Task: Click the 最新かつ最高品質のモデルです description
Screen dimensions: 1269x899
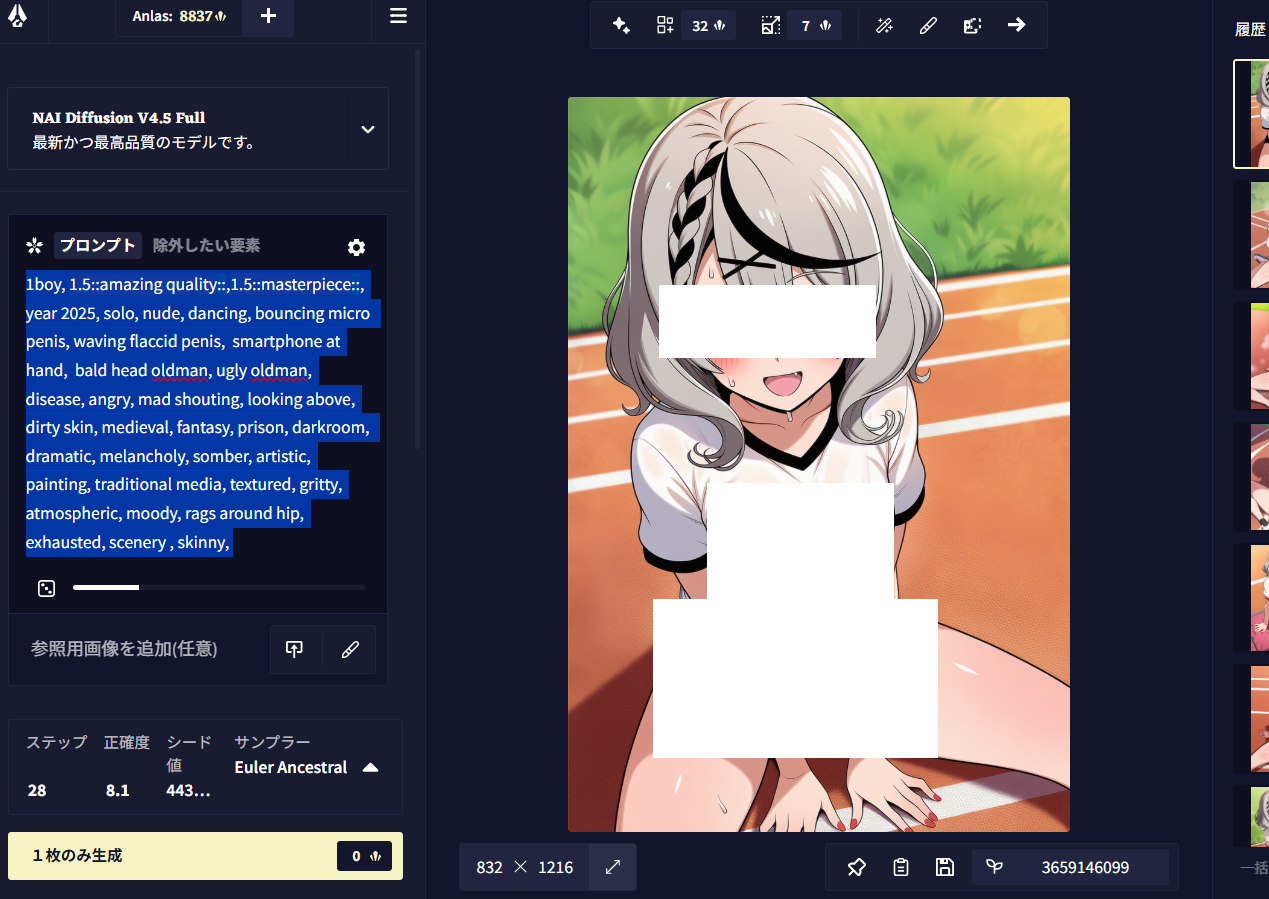Action: [143, 142]
